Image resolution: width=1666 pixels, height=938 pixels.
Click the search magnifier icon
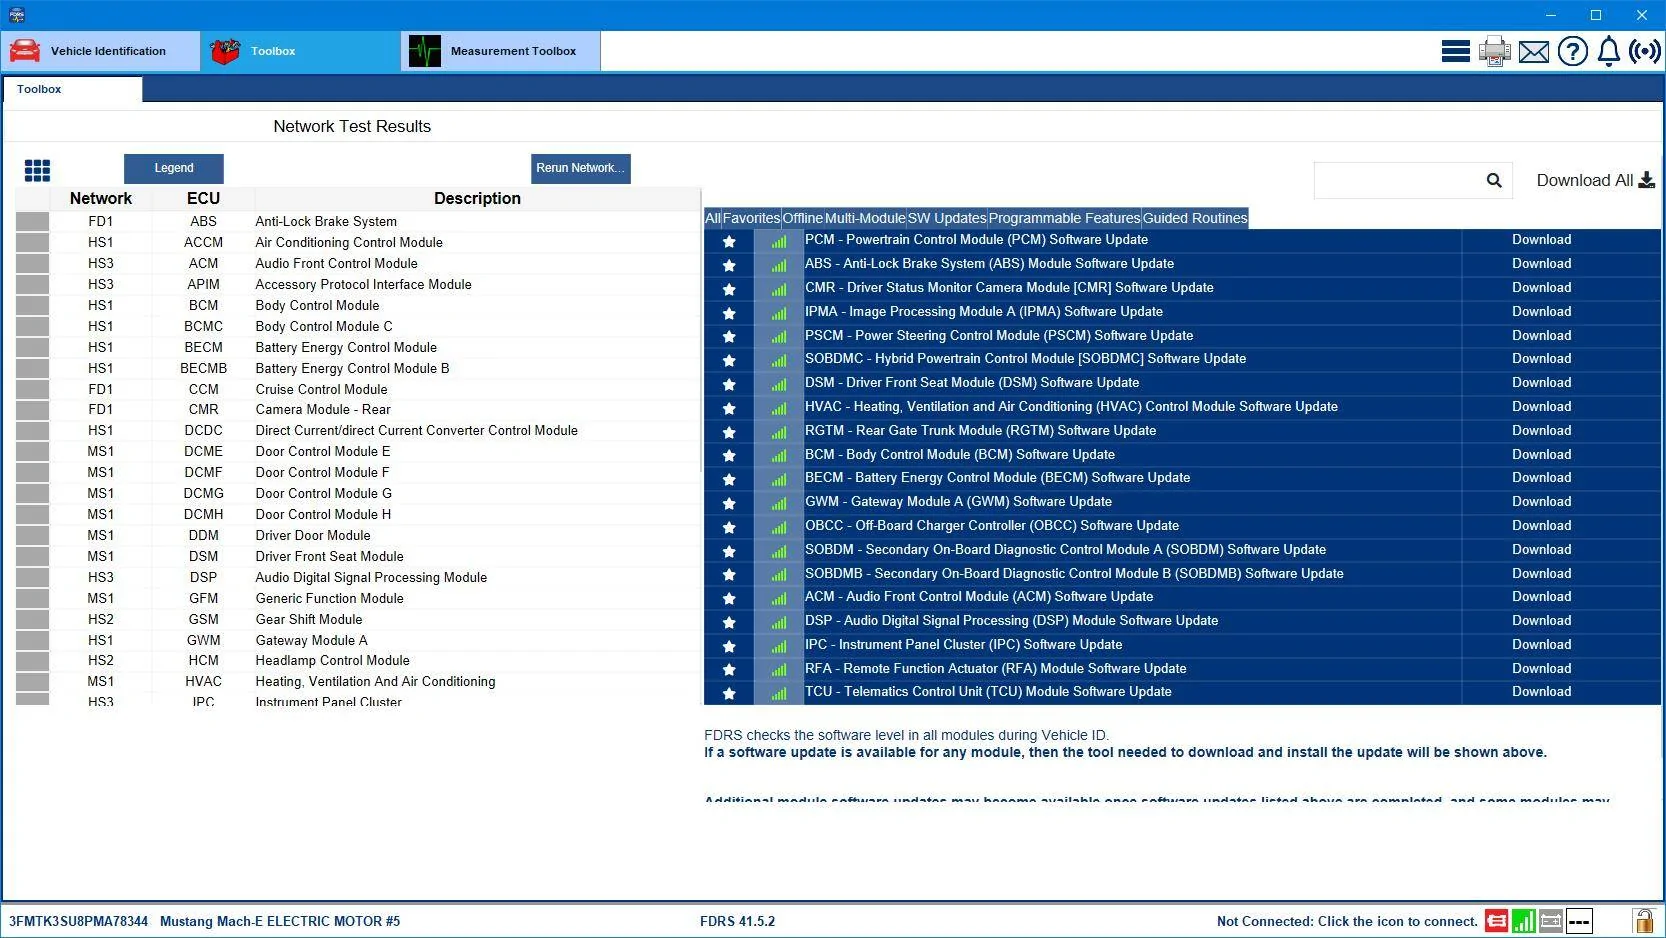1494,180
